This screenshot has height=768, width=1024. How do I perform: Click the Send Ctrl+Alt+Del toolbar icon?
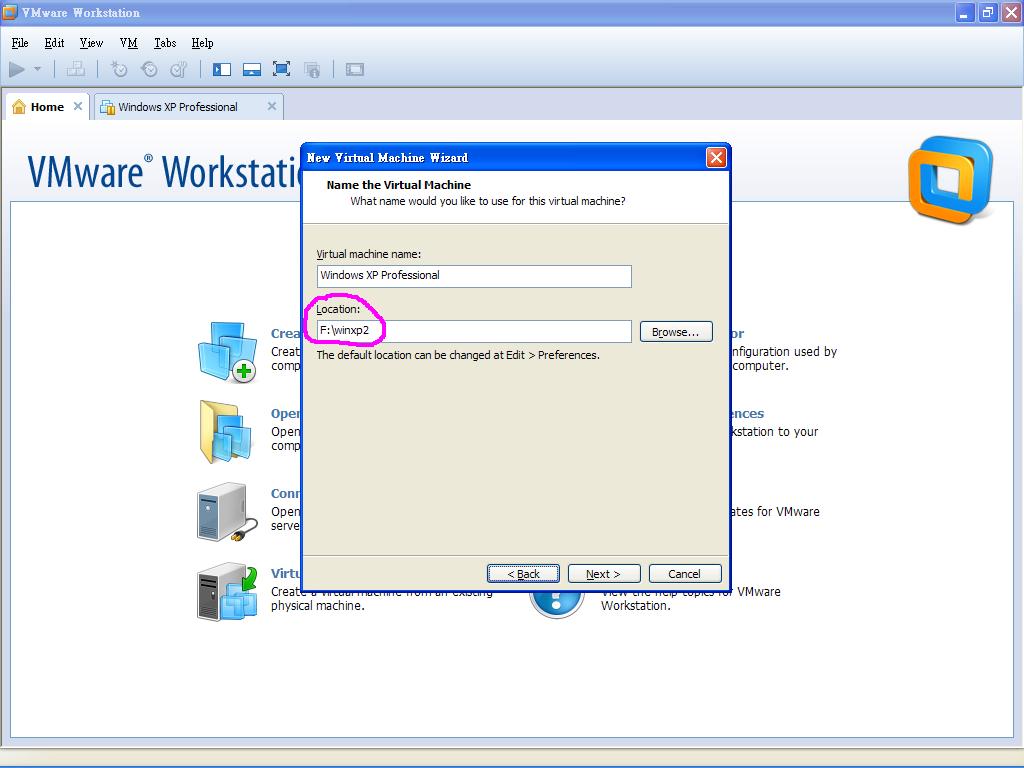76,69
